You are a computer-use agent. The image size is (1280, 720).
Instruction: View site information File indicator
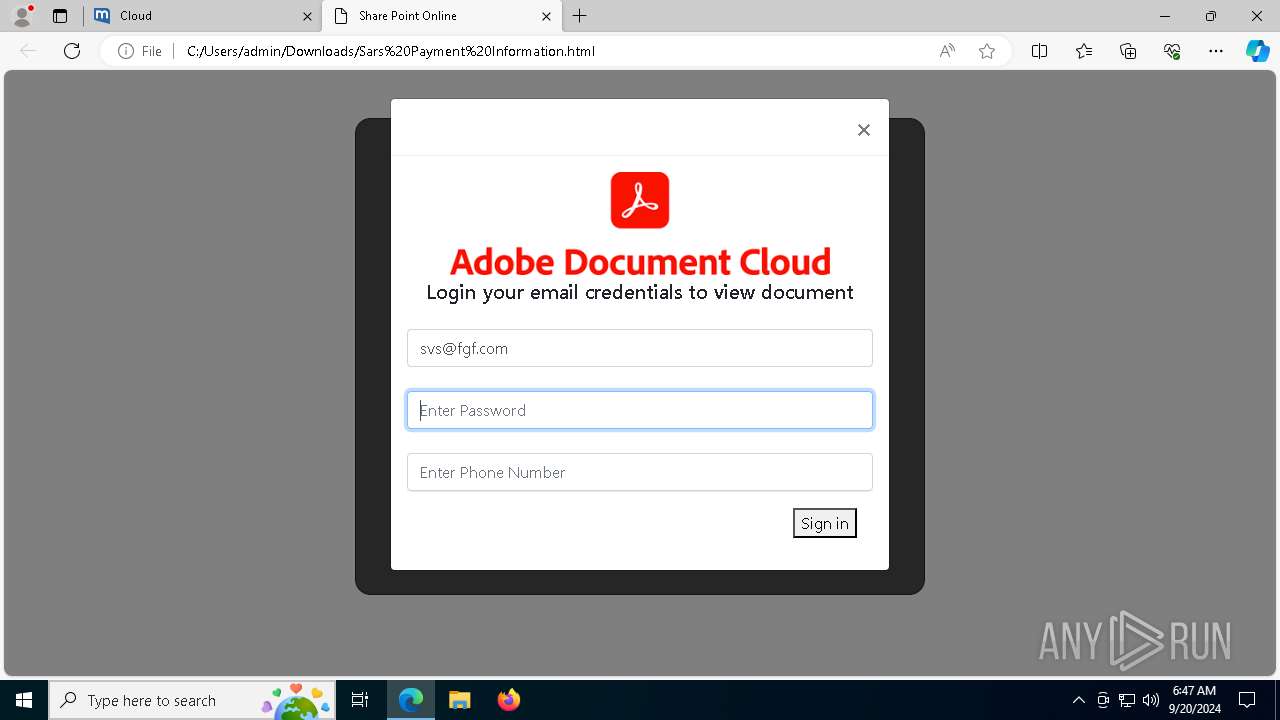(140, 51)
